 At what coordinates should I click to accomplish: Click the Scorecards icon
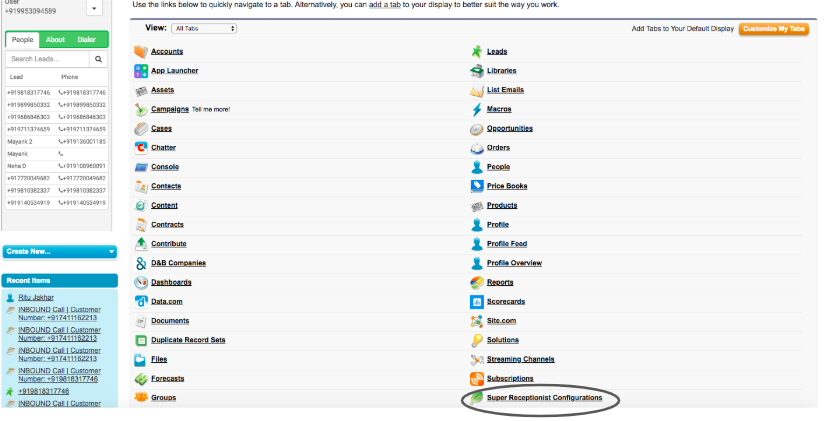477,302
